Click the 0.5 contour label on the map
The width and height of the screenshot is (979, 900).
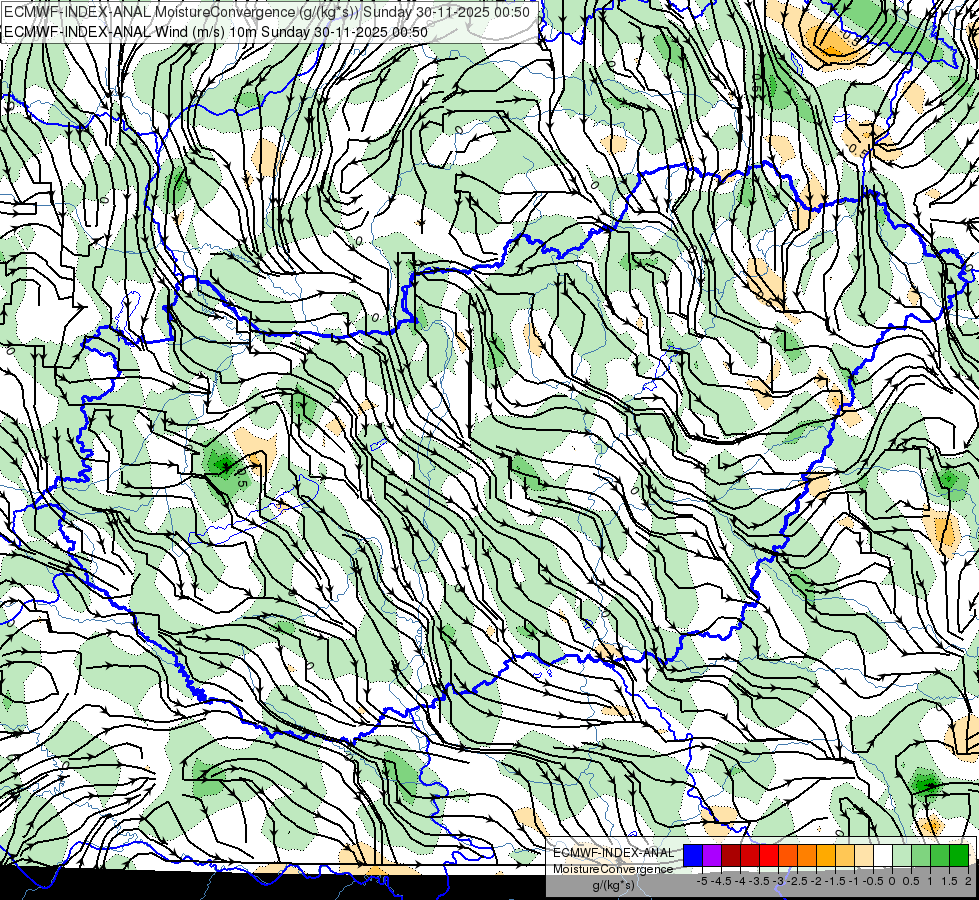tap(242, 478)
